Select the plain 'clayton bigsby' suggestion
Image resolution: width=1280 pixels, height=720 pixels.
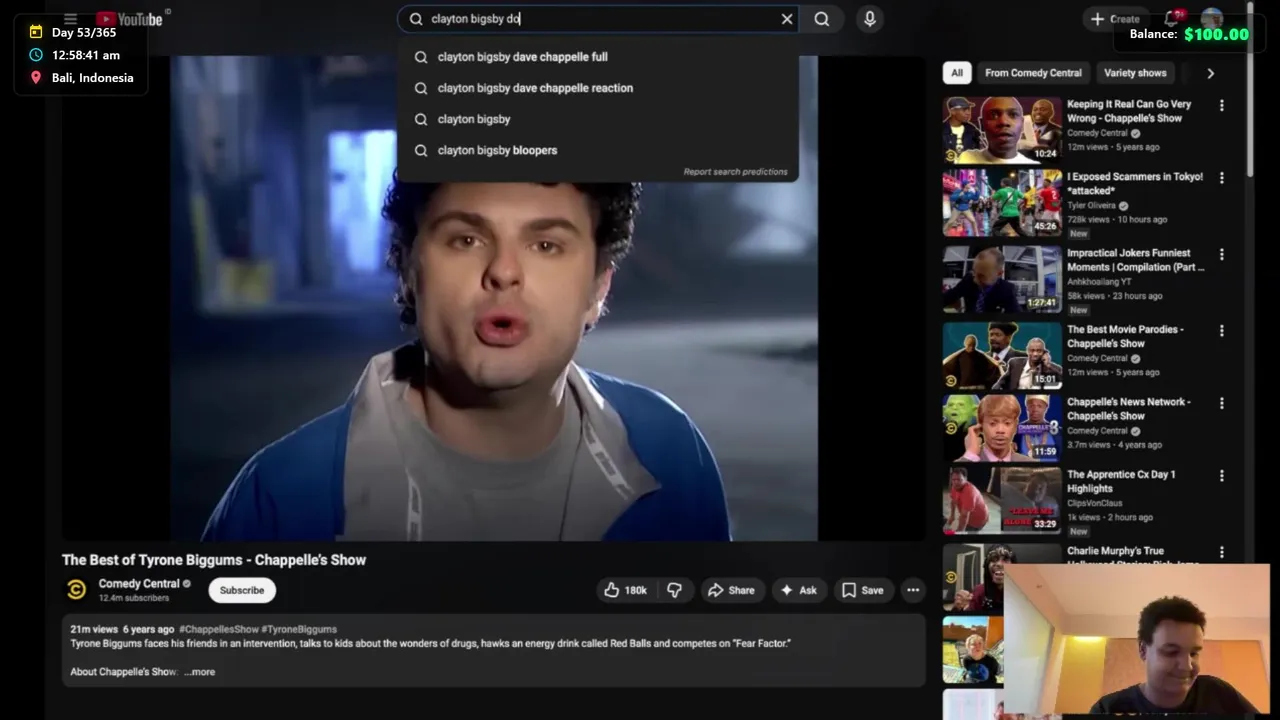(598, 119)
